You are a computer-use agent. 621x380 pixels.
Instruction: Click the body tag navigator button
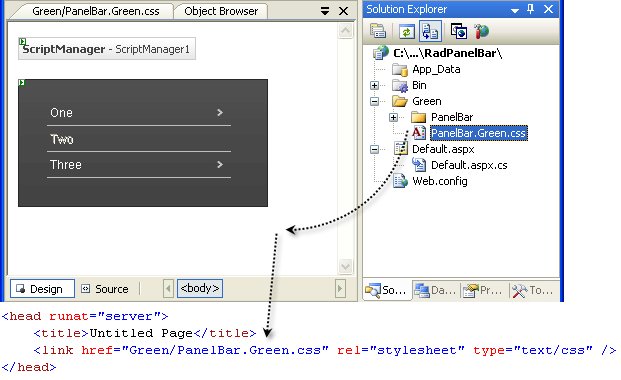tap(200, 288)
